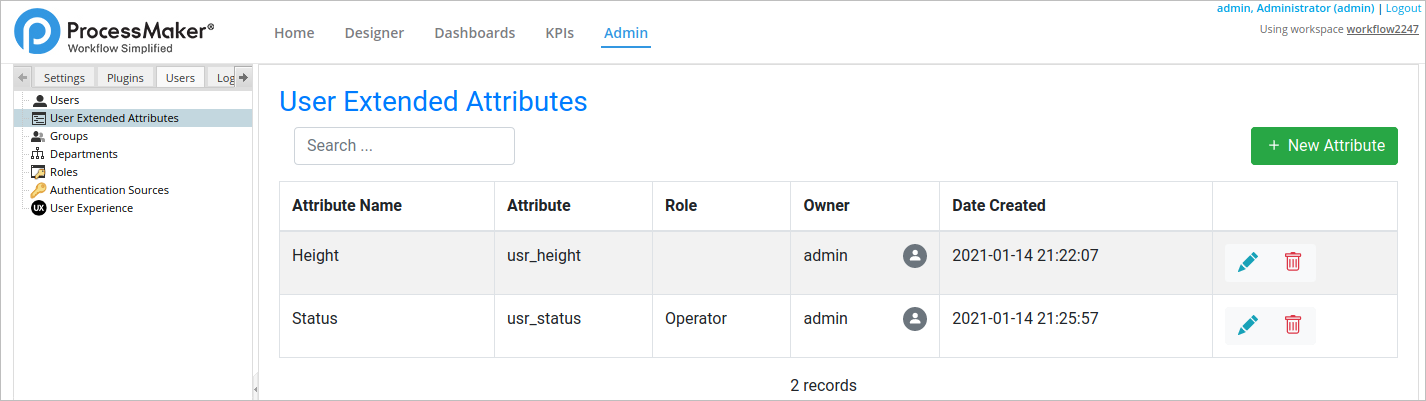Click the New Attribute button
The image size is (1426, 401).
pyautogui.click(x=1324, y=146)
